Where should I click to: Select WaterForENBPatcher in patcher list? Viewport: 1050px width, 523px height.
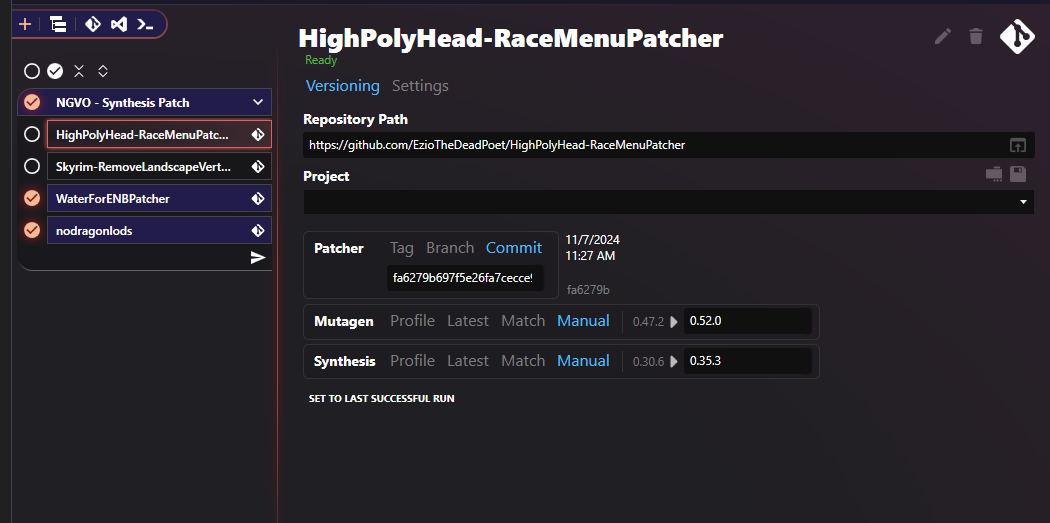click(159, 199)
